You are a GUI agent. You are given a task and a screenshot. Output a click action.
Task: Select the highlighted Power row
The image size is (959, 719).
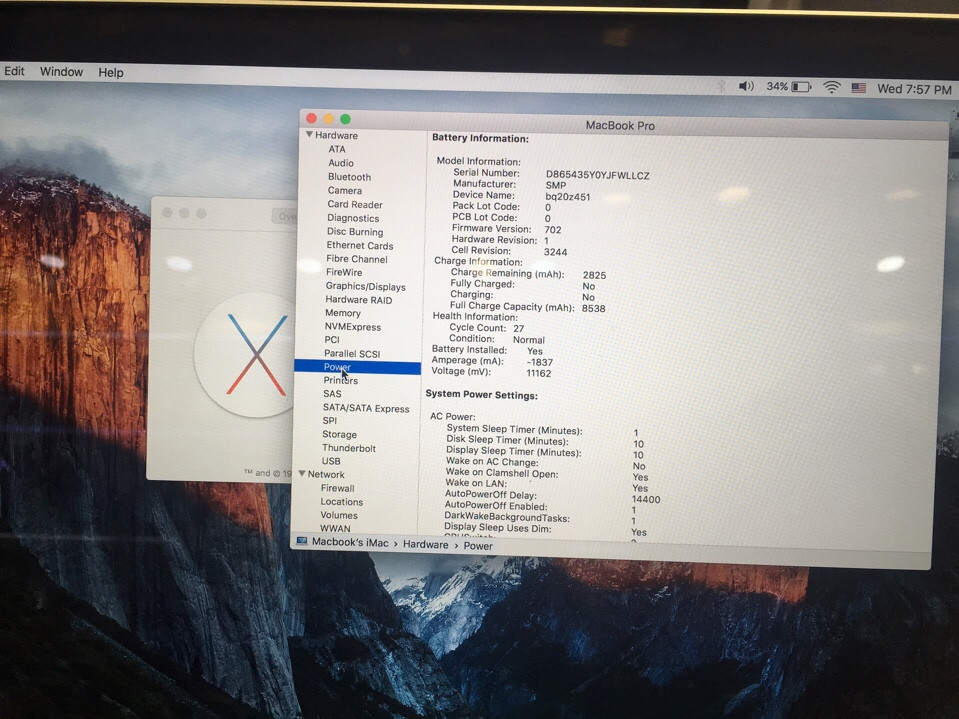357,367
